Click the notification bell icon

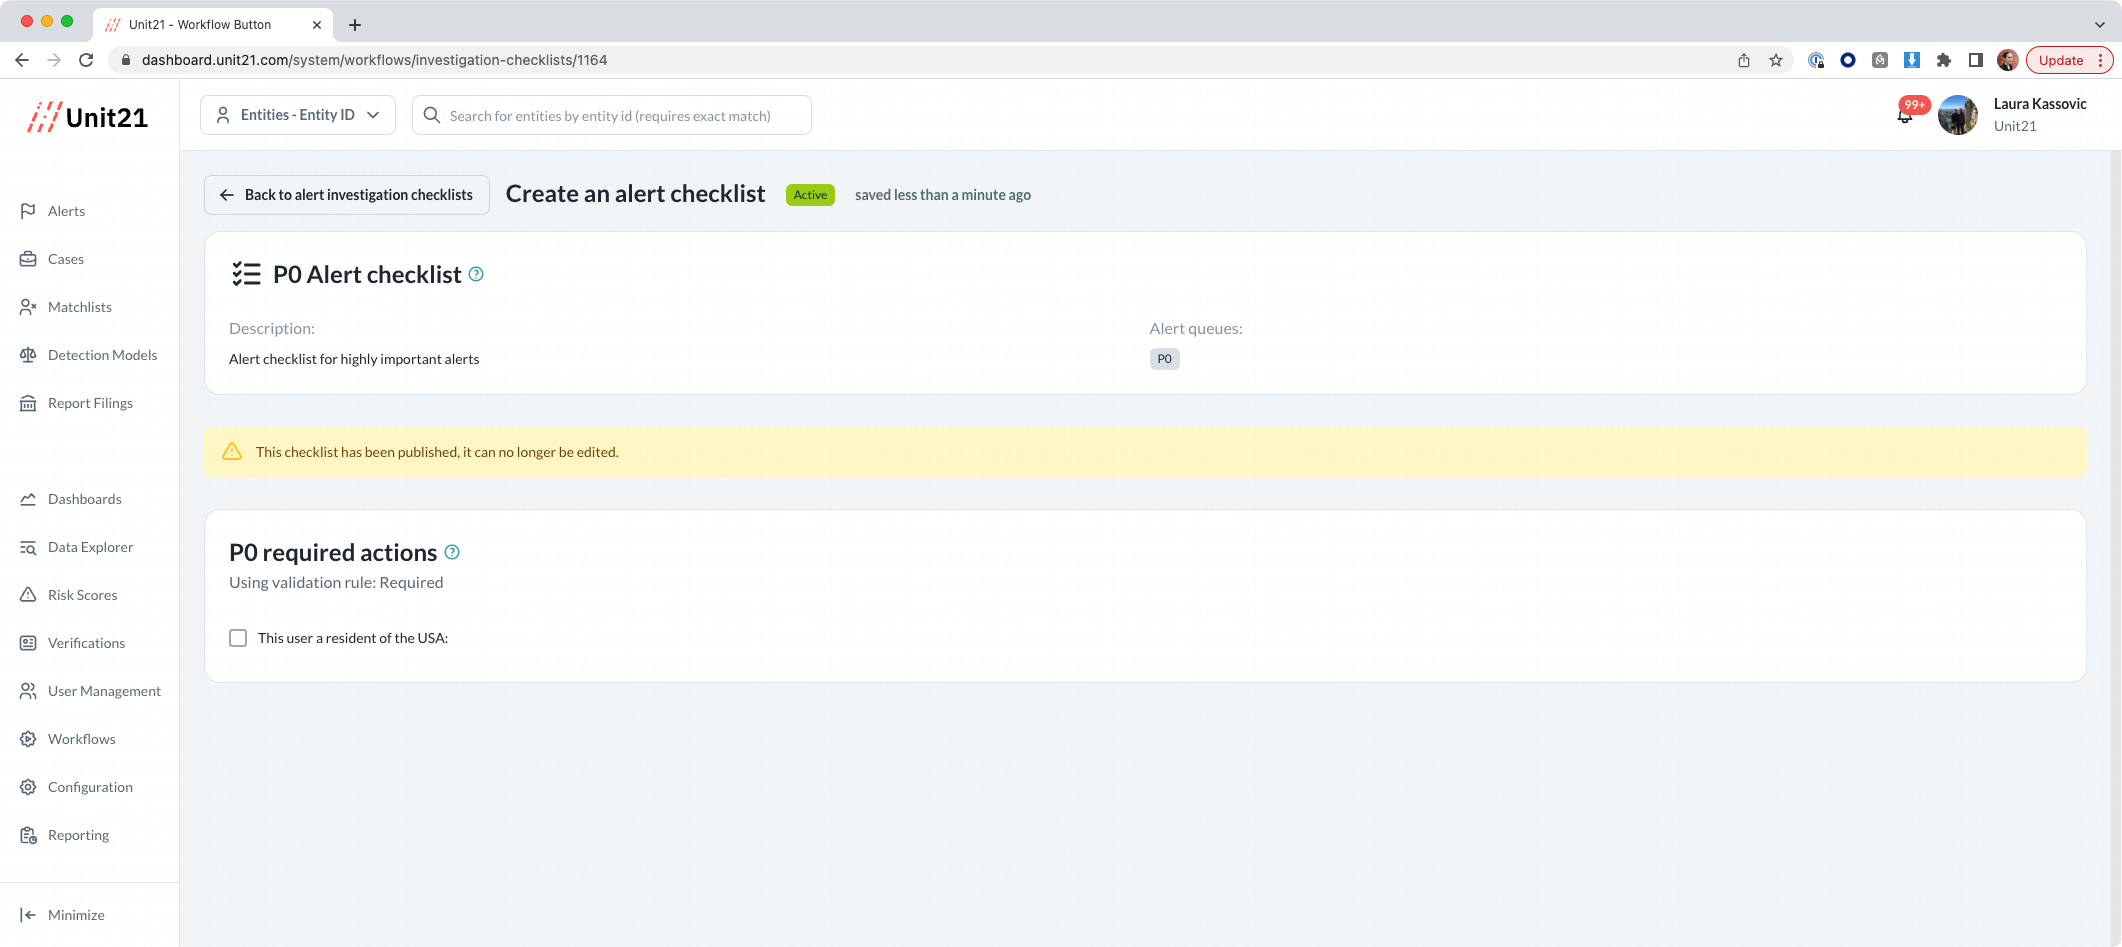point(1905,117)
